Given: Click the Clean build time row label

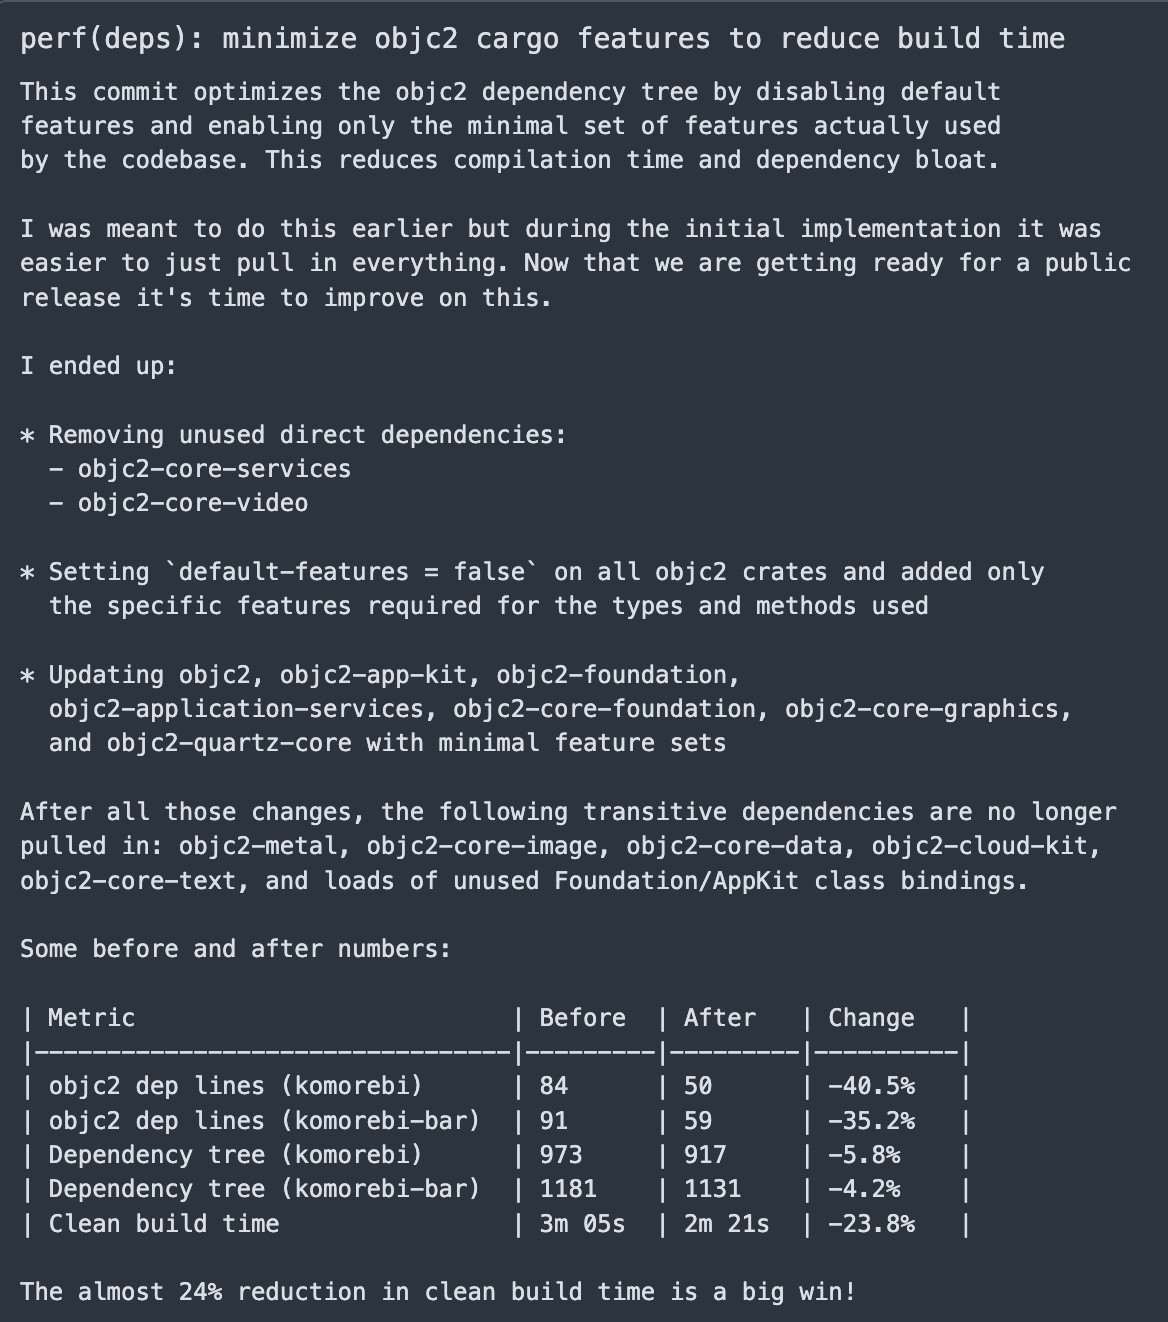Looking at the screenshot, I should 163,1224.
